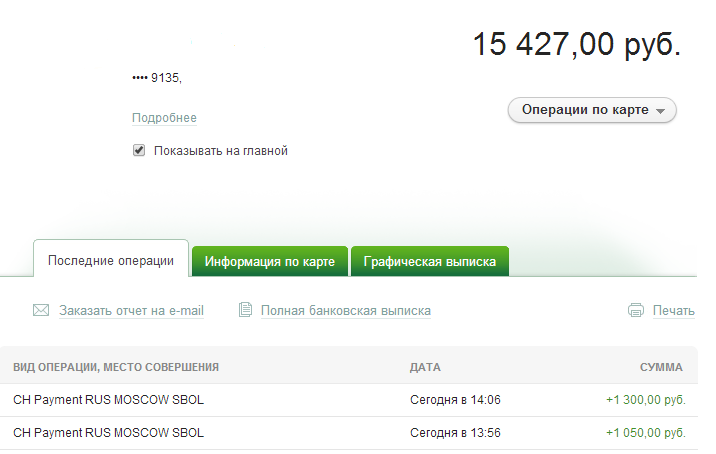Screen dimensions: 716x454
Task: Follow the 'Подробнее' link
Action: coord(164,118)
